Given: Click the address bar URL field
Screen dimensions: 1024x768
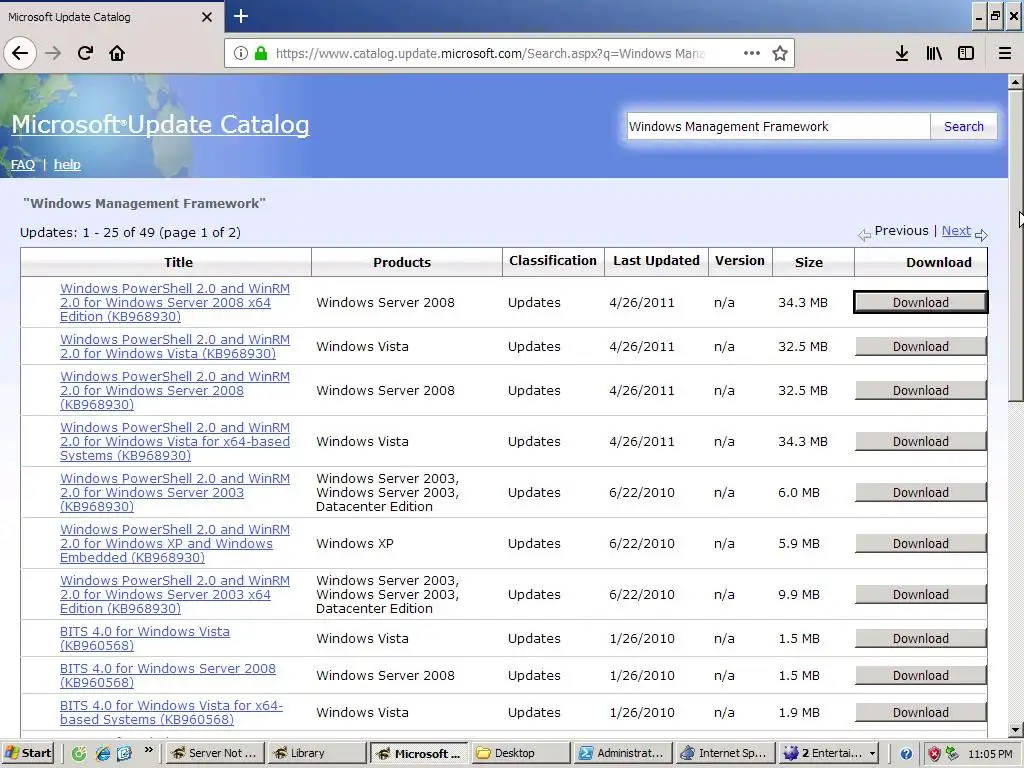Looking at the screenshot, I should [490, 53].
